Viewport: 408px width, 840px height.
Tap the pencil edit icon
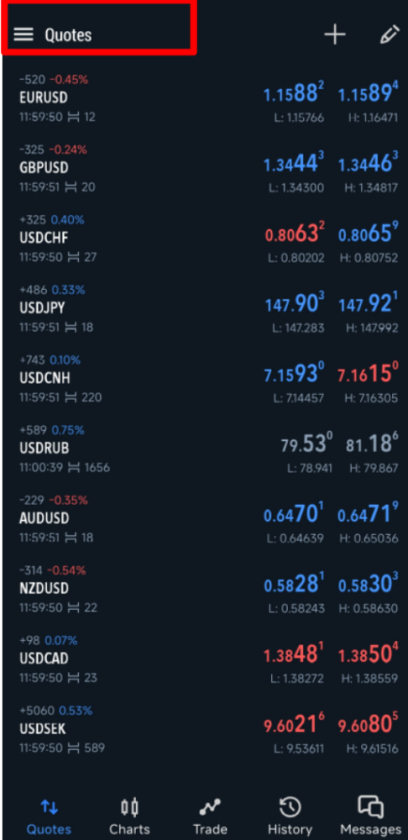(x=389, y=35)
